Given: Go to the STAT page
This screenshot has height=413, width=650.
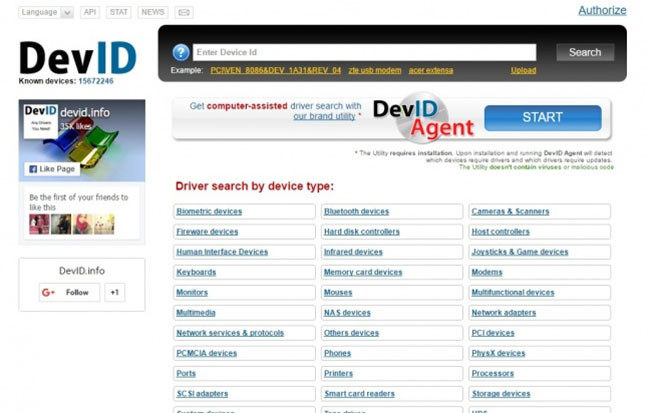Looking at the screenshot, I should pyautogui.click(x=119, y=12).
